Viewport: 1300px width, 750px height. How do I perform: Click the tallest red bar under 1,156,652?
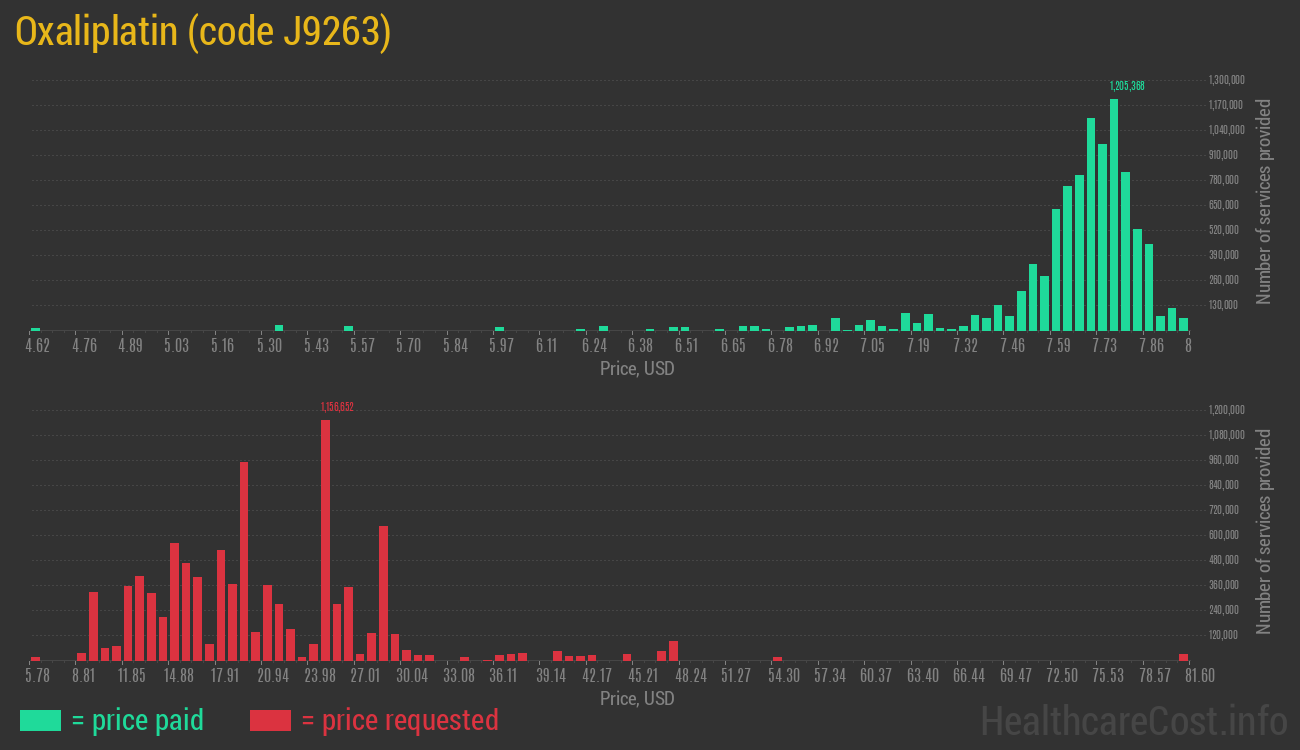[x=325, y=540]
